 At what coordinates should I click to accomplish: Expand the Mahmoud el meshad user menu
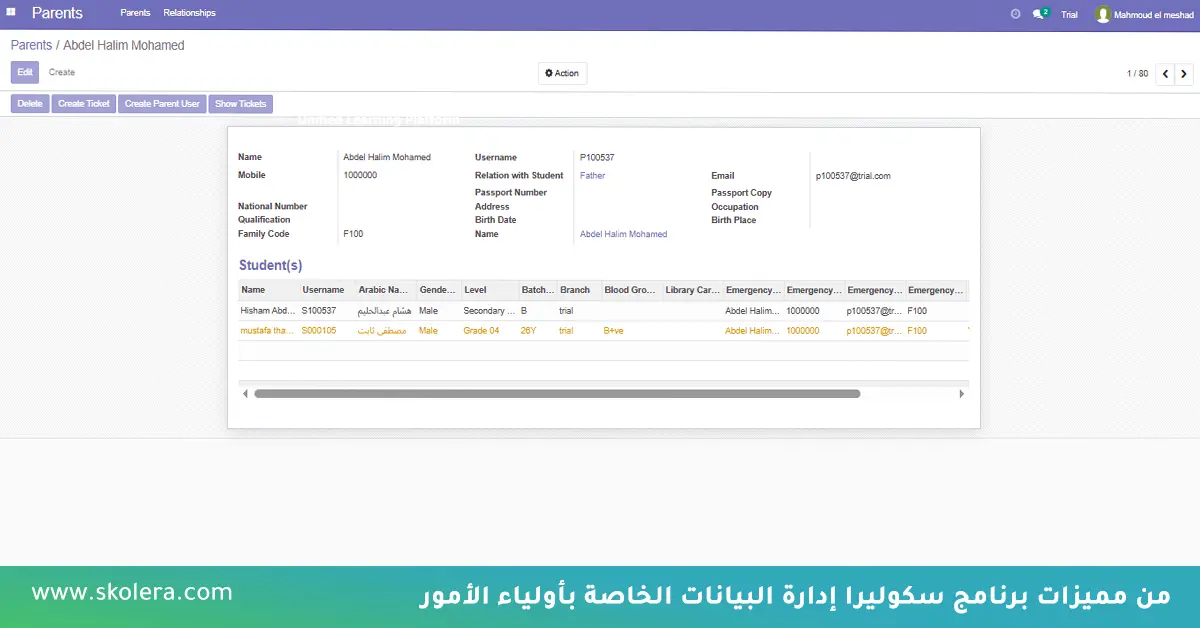[1152, 14]
